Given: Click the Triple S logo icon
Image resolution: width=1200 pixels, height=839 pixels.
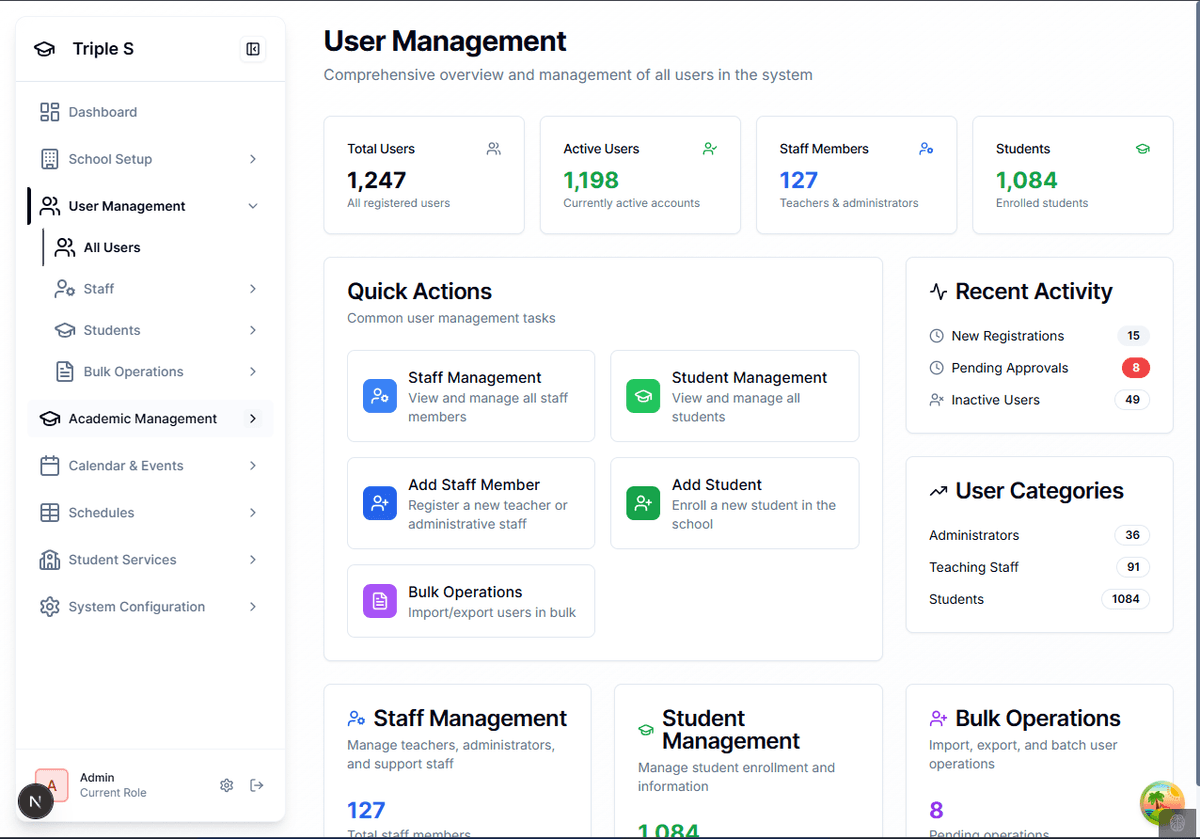Looking at the screenshot, I should pyautogui.click(x=43, y=48).
